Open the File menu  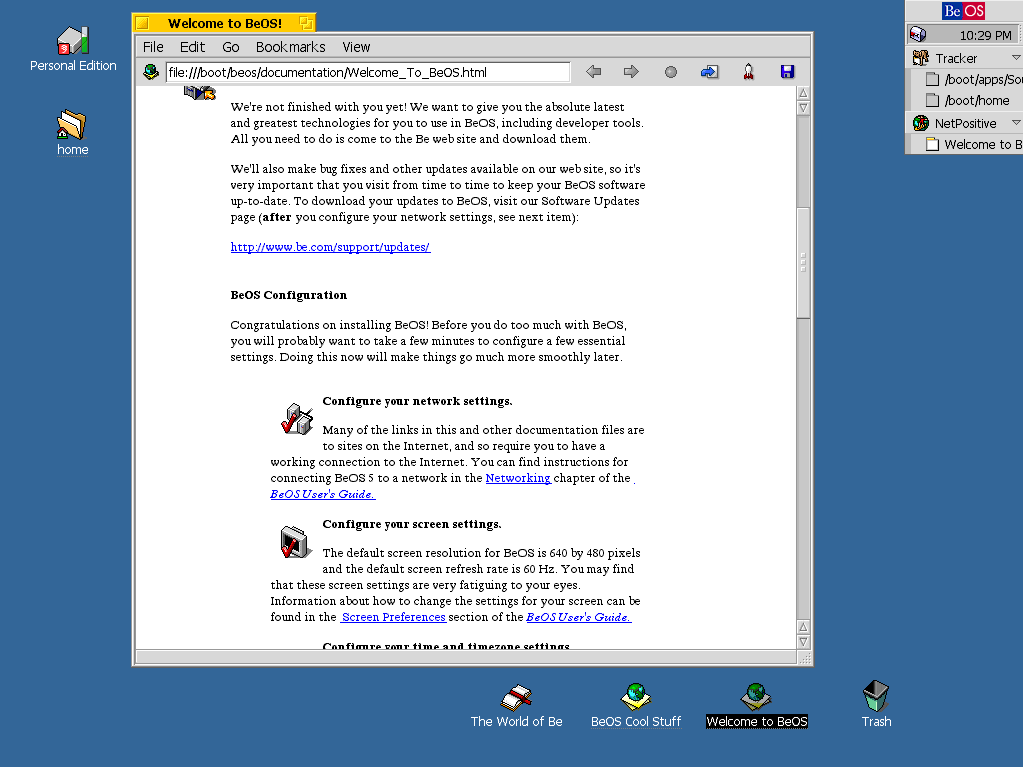click(153, 47)
